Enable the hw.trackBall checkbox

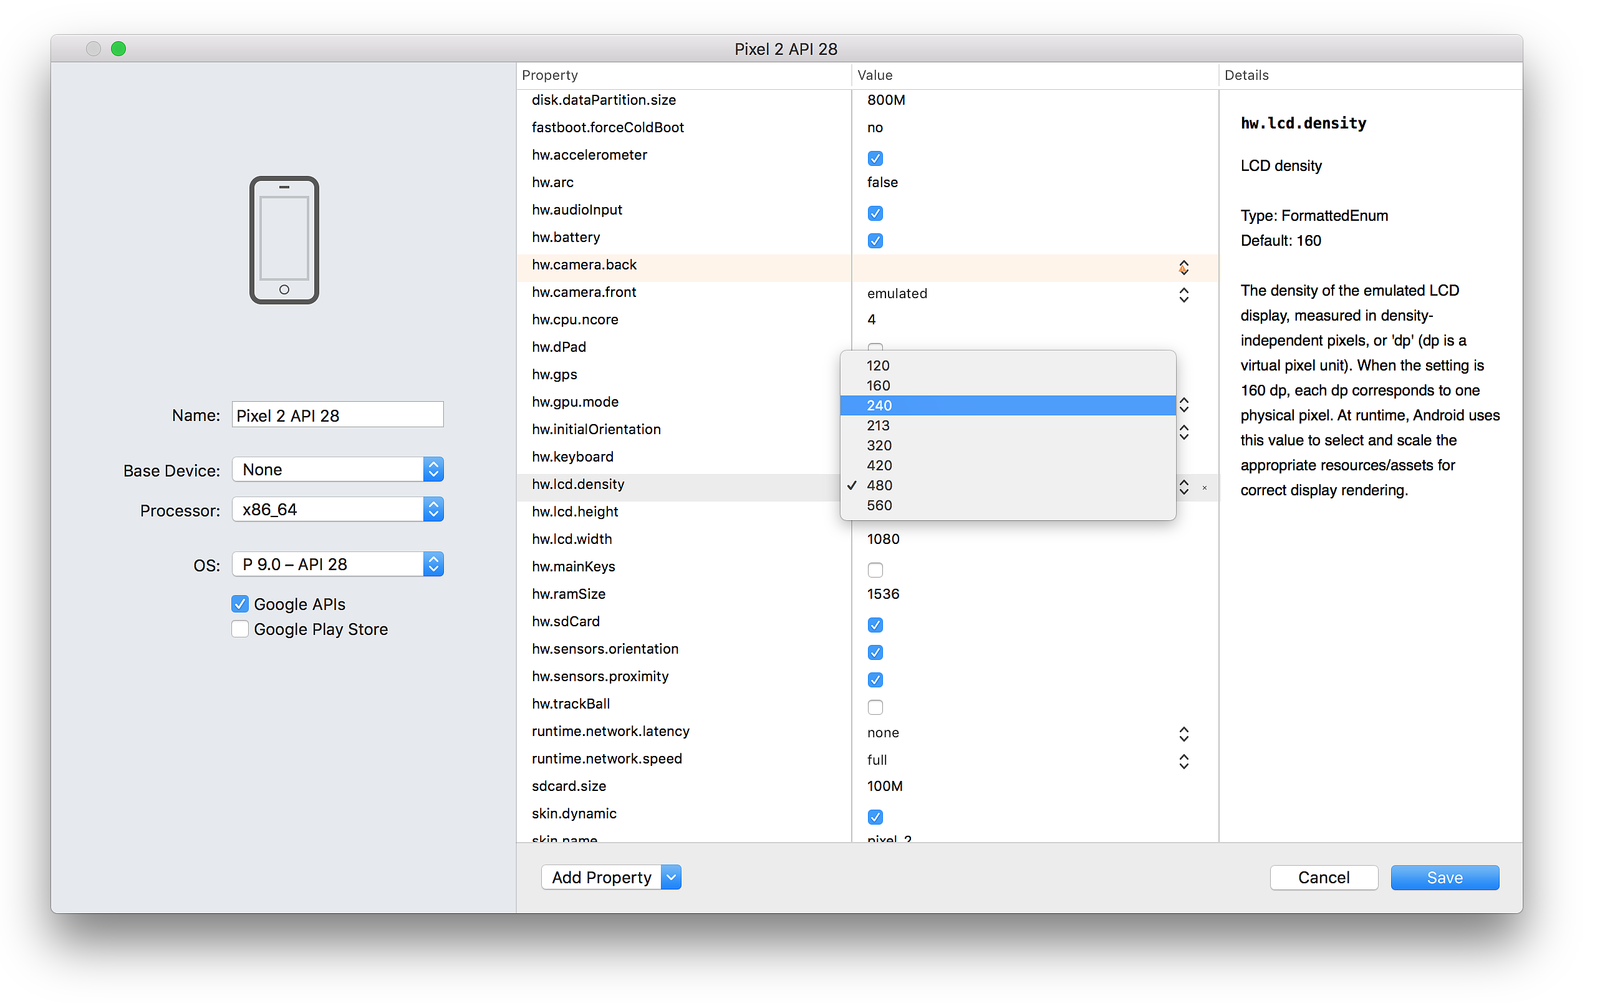[875, 707]
